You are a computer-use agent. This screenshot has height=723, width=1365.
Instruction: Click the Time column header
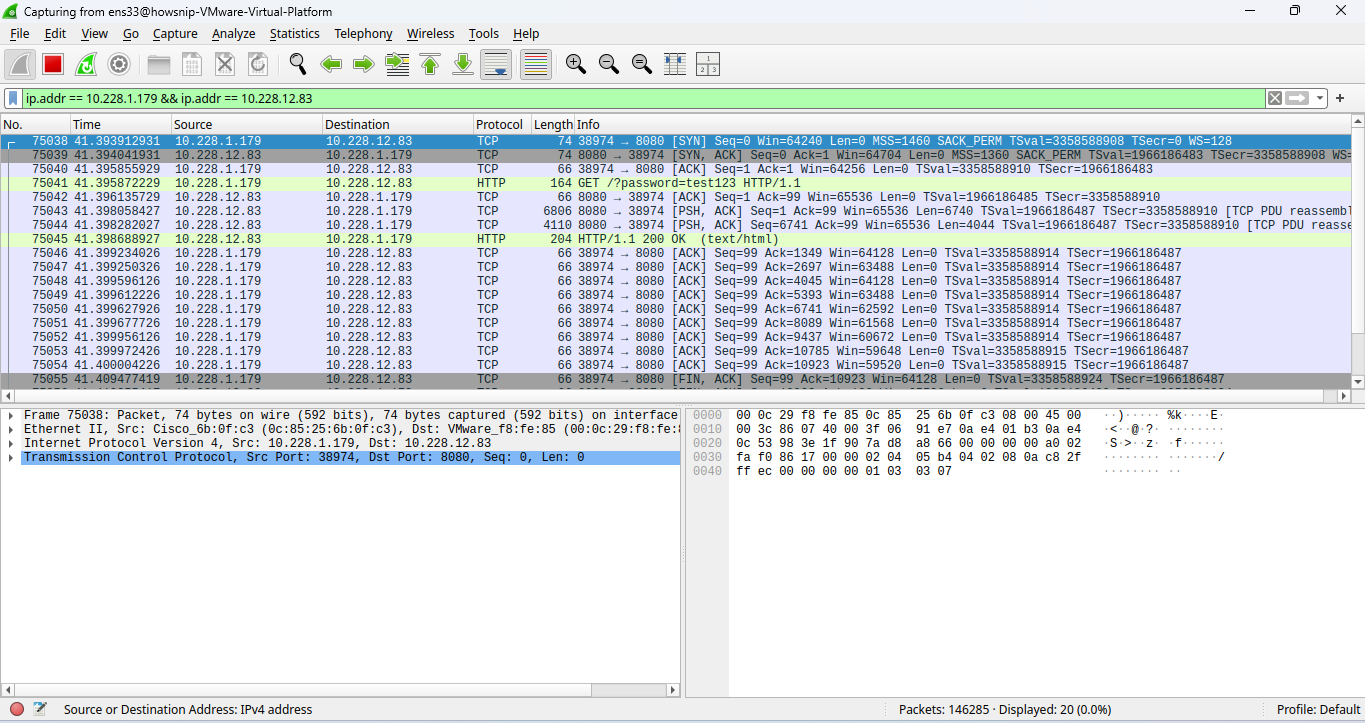click(x=120, y=124)
